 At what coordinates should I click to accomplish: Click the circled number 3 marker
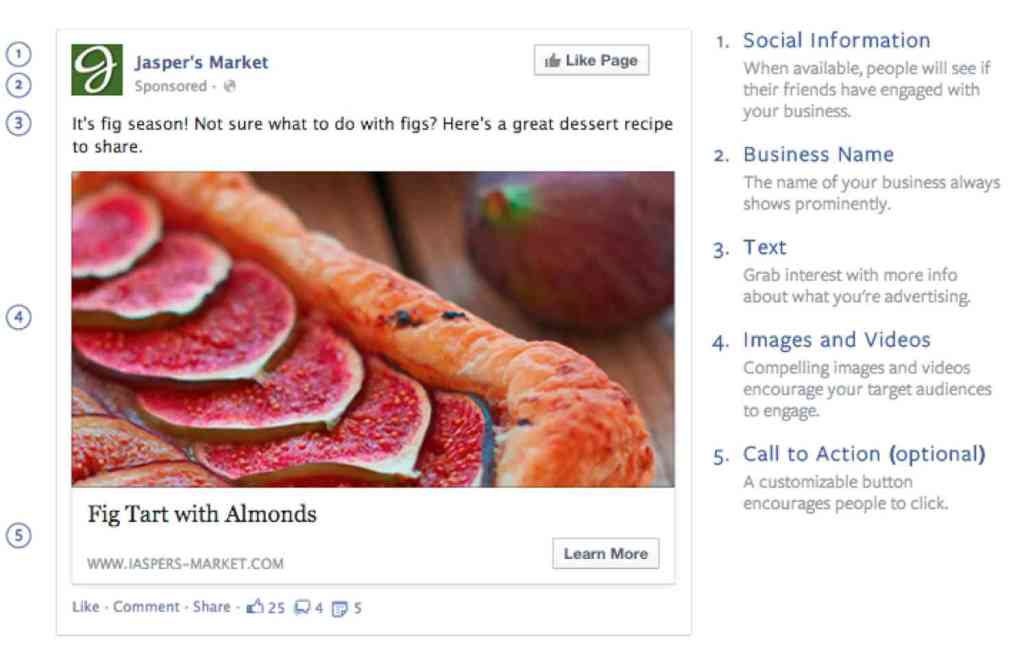pyautogui.click(x=19, y=123)
